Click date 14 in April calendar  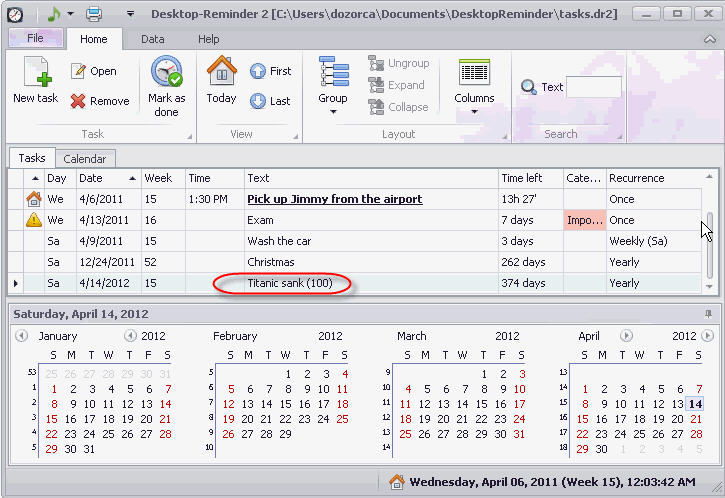click(x=695, y=404)
